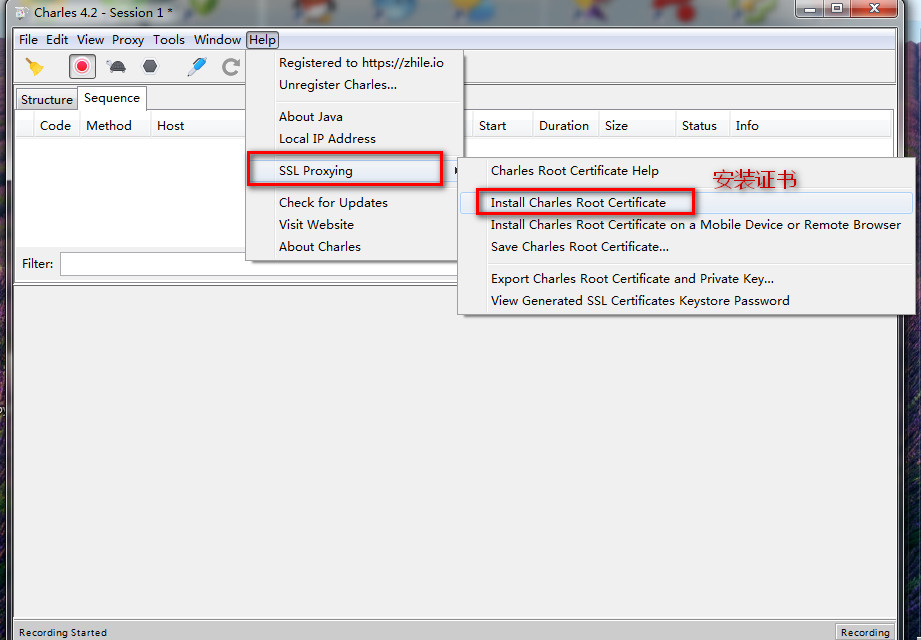Select the pen compose icon
Viewport: 921px width, 640px height.
coord(197,66)
